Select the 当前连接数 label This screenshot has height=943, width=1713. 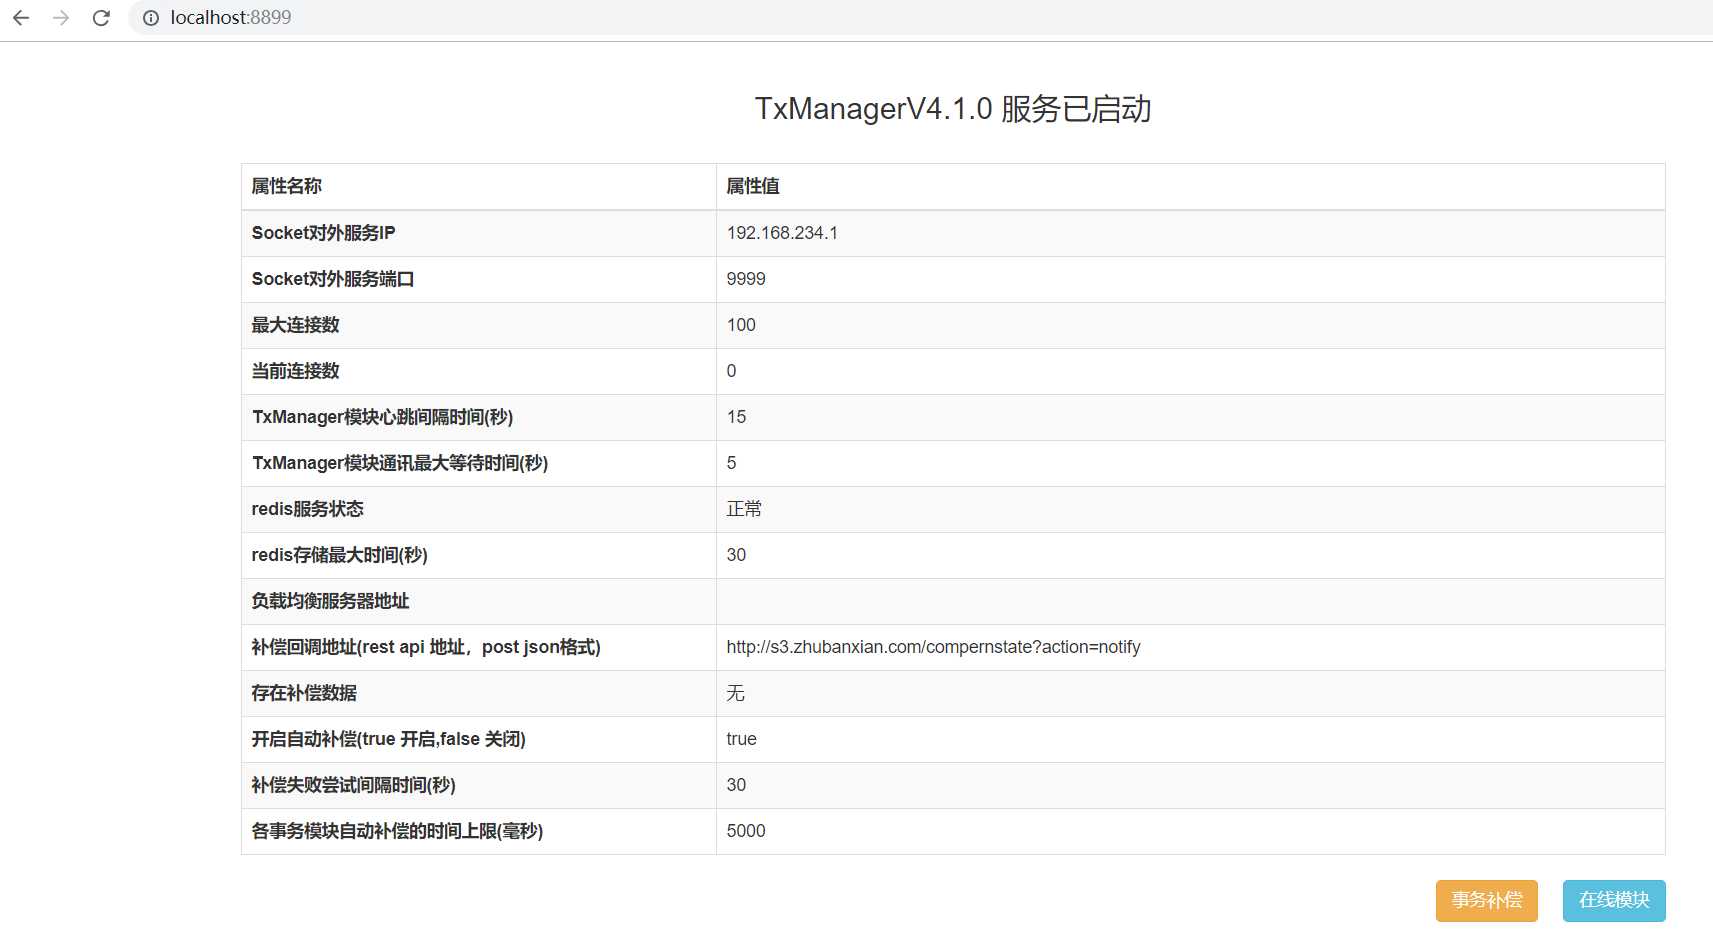coord(295,371)
